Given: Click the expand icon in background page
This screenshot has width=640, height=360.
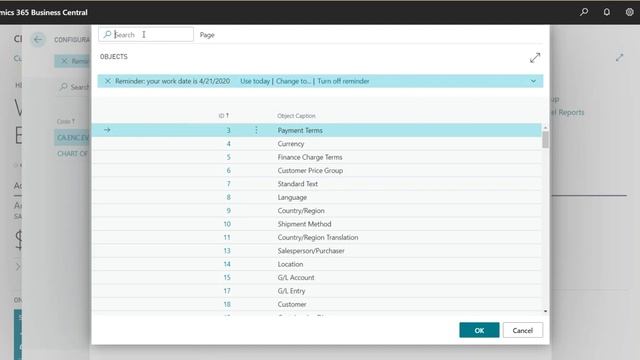Looking at the screenshot, I should 620,58.
